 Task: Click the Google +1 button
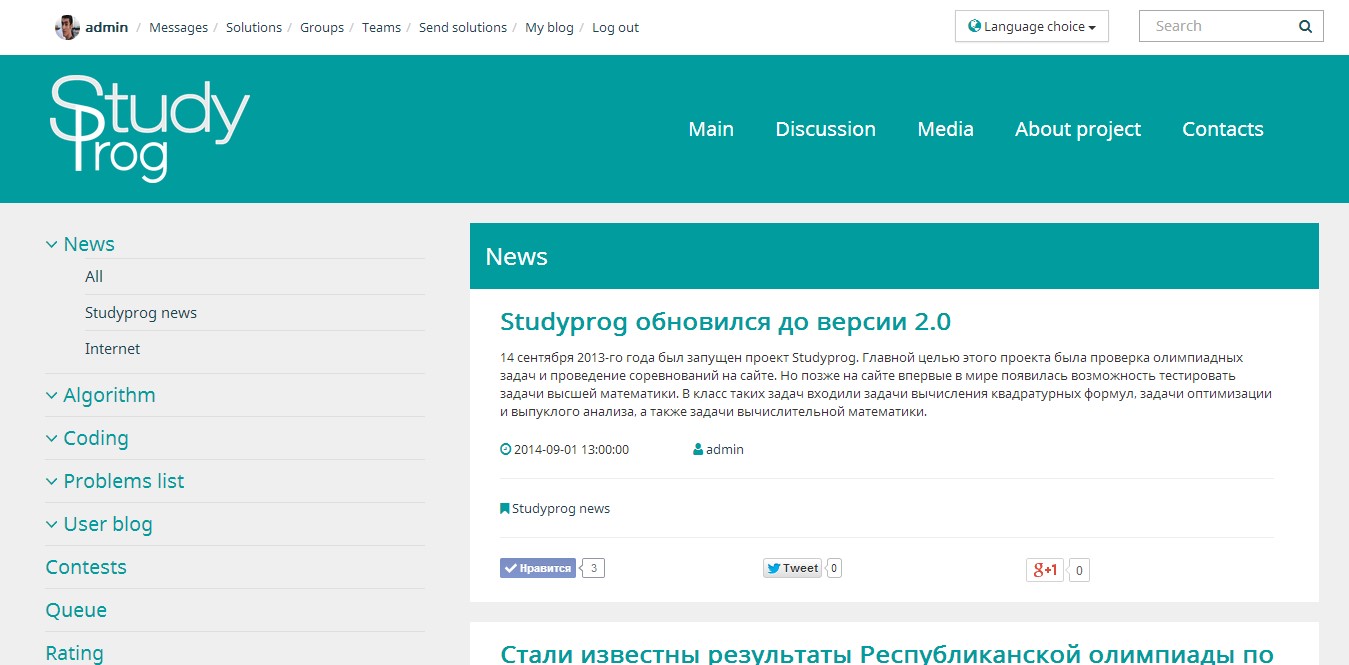click(1045, 570)
